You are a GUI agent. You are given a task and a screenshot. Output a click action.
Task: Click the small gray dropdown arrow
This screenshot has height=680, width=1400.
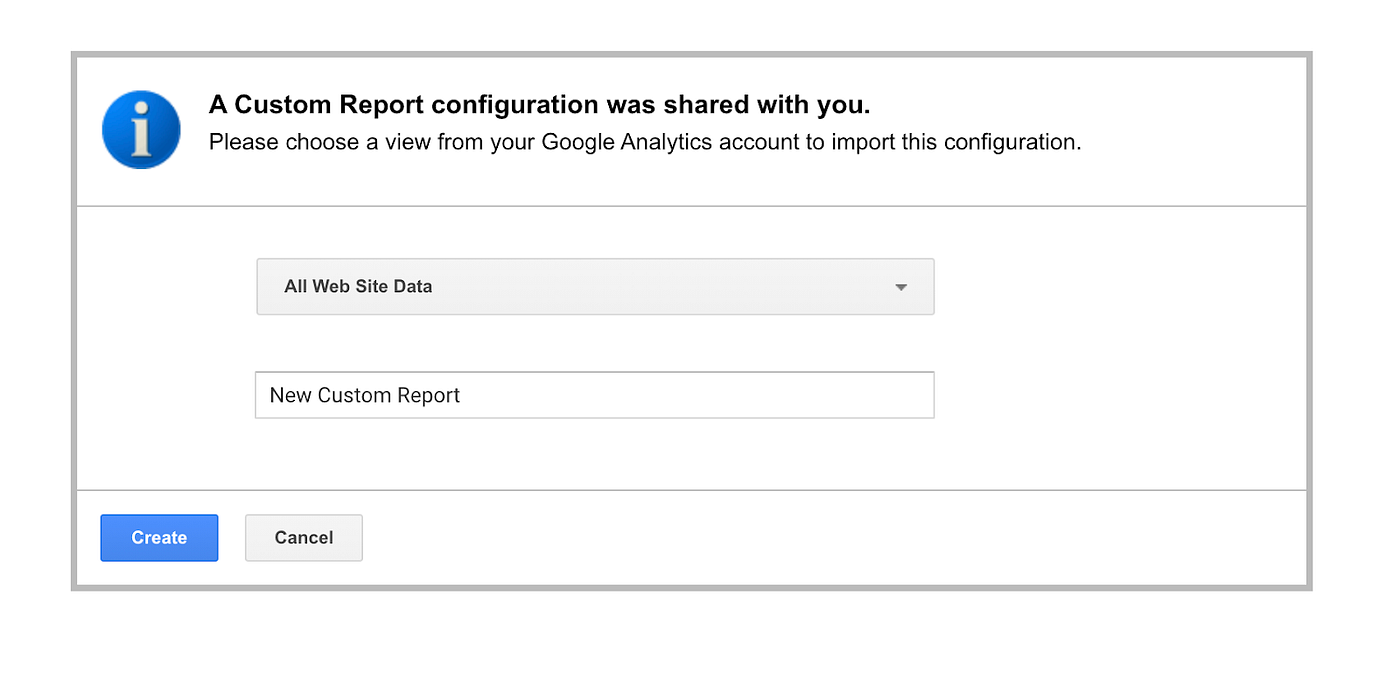(901, 287)
